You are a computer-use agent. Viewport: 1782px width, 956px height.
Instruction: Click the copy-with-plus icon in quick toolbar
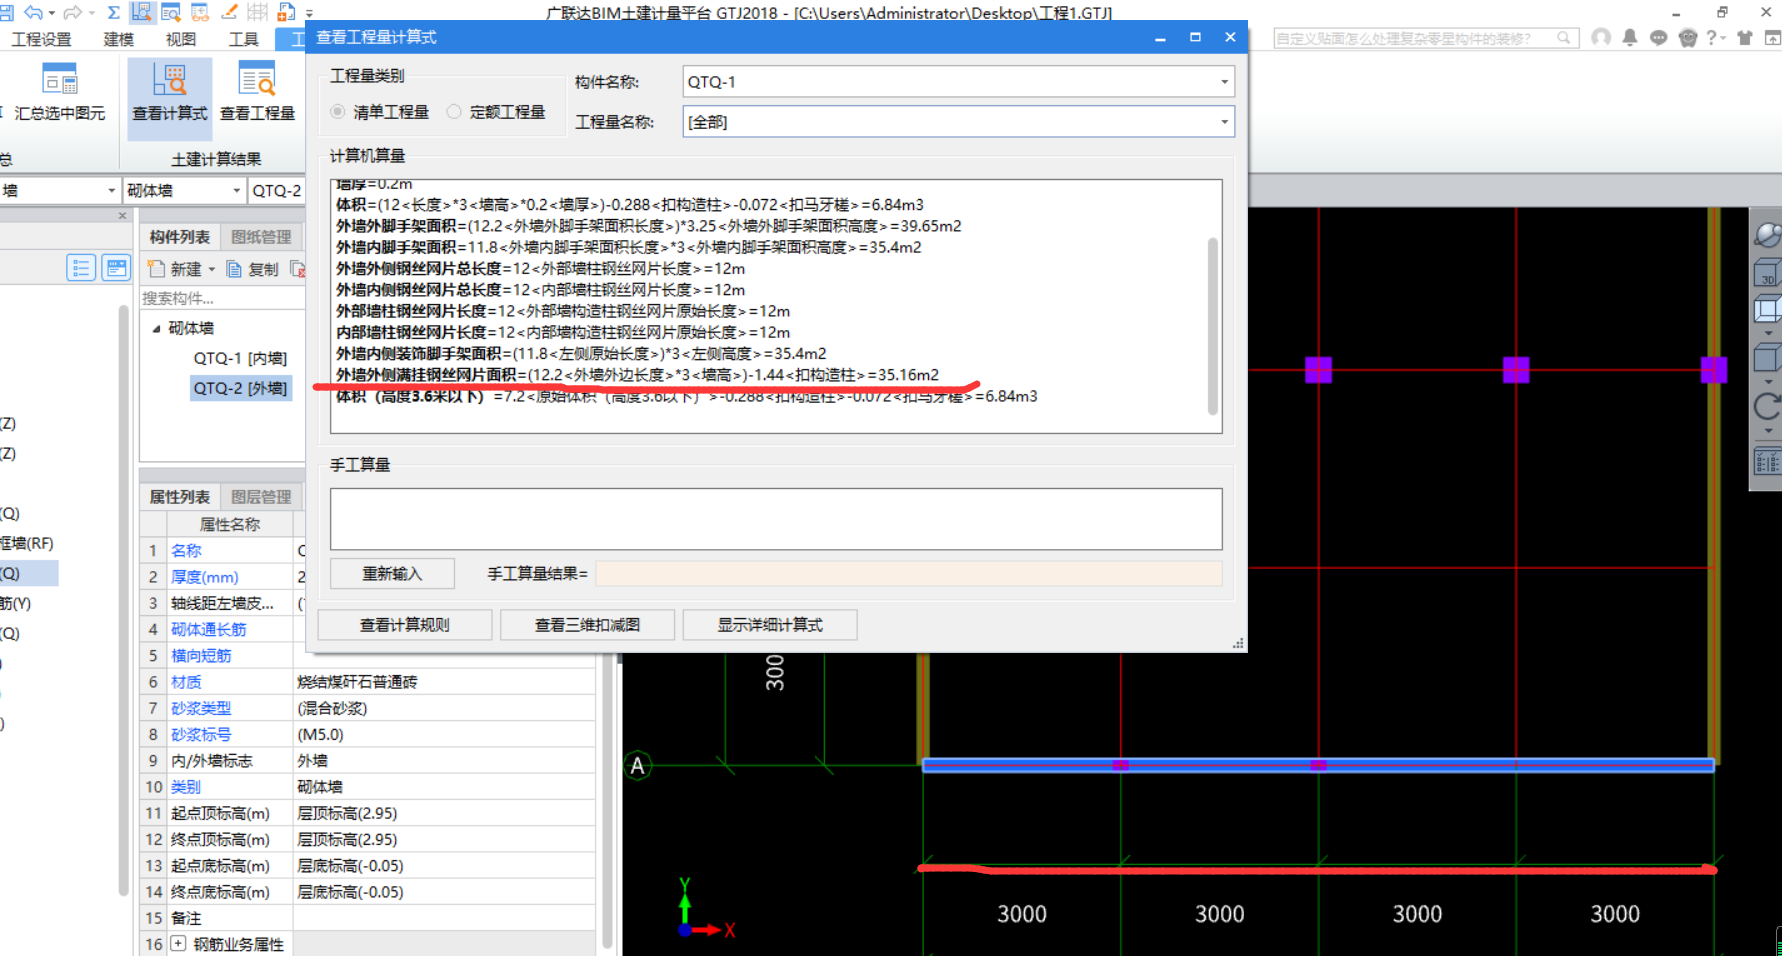[286, 12]
